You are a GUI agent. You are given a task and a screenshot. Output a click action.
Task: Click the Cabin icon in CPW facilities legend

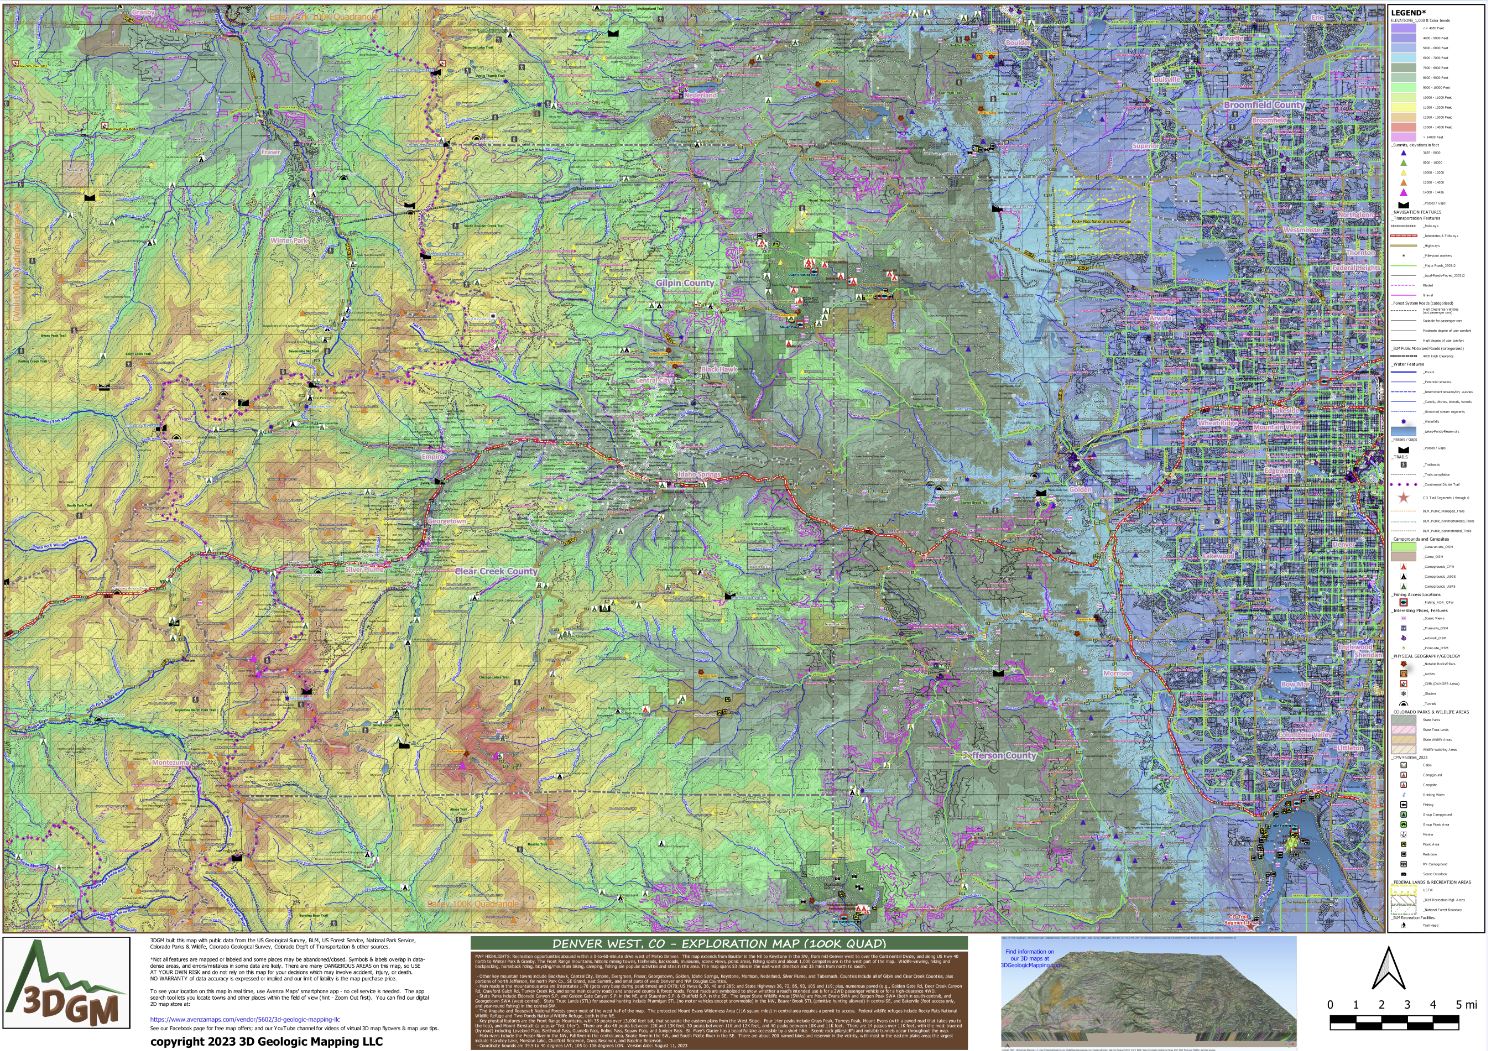1404,765
